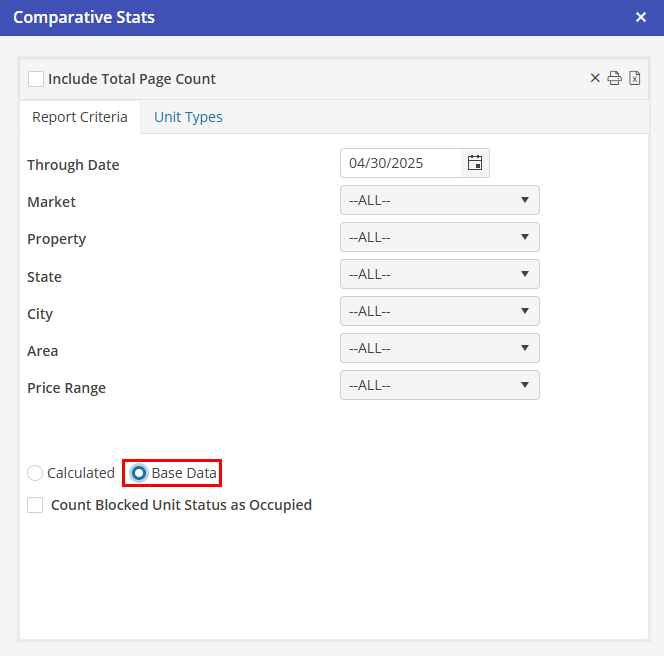Click the print report icon

pyautogui.click(x=615, y=78)
